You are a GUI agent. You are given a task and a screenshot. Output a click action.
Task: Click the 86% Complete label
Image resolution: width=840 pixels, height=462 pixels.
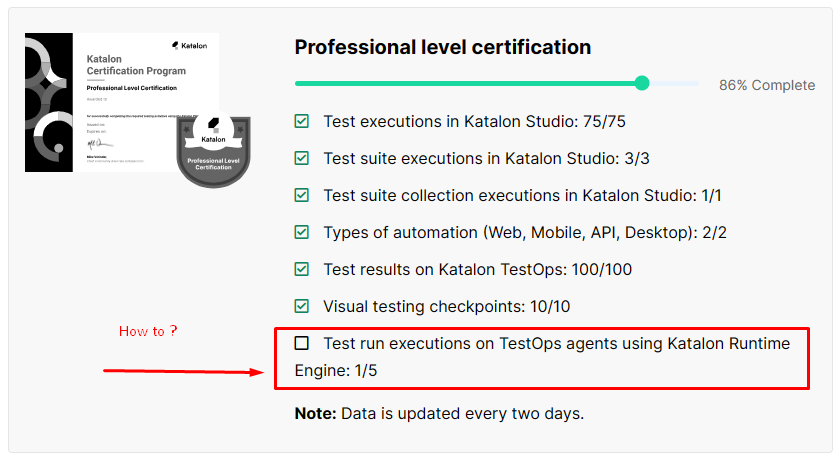point(766,85)
